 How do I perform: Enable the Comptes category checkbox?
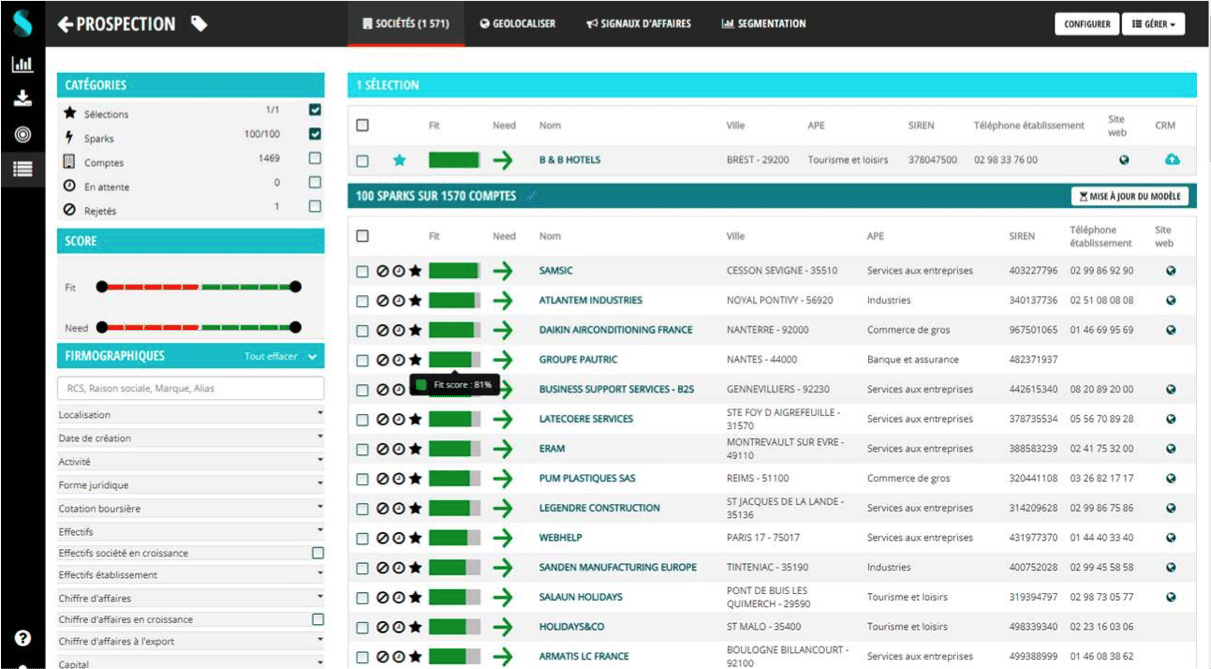315,158
